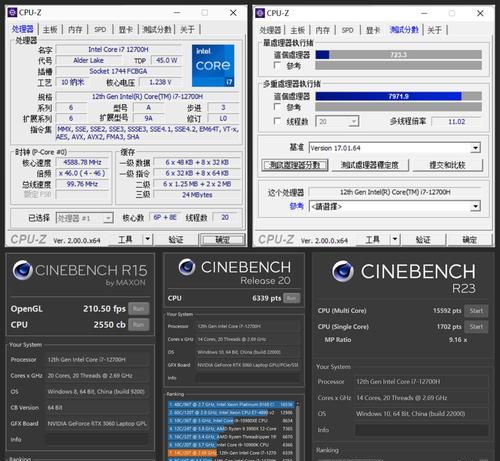This screenshot has width=500, height=461.
Task: Enable the single-thread 参考 checkbox
Action: click(x=277, y=65)
